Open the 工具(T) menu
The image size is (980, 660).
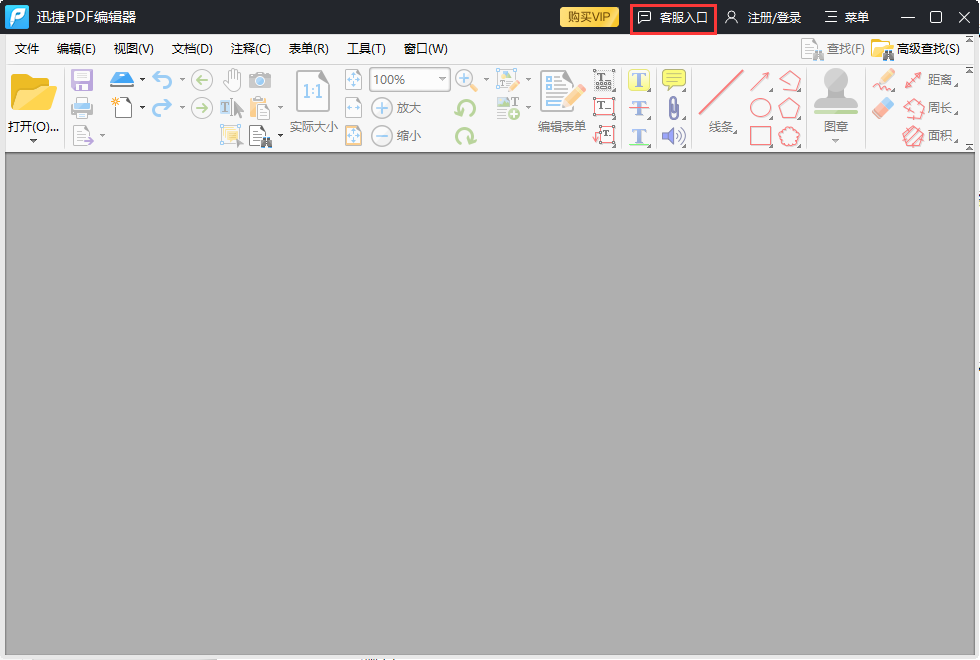coord(367,49)
